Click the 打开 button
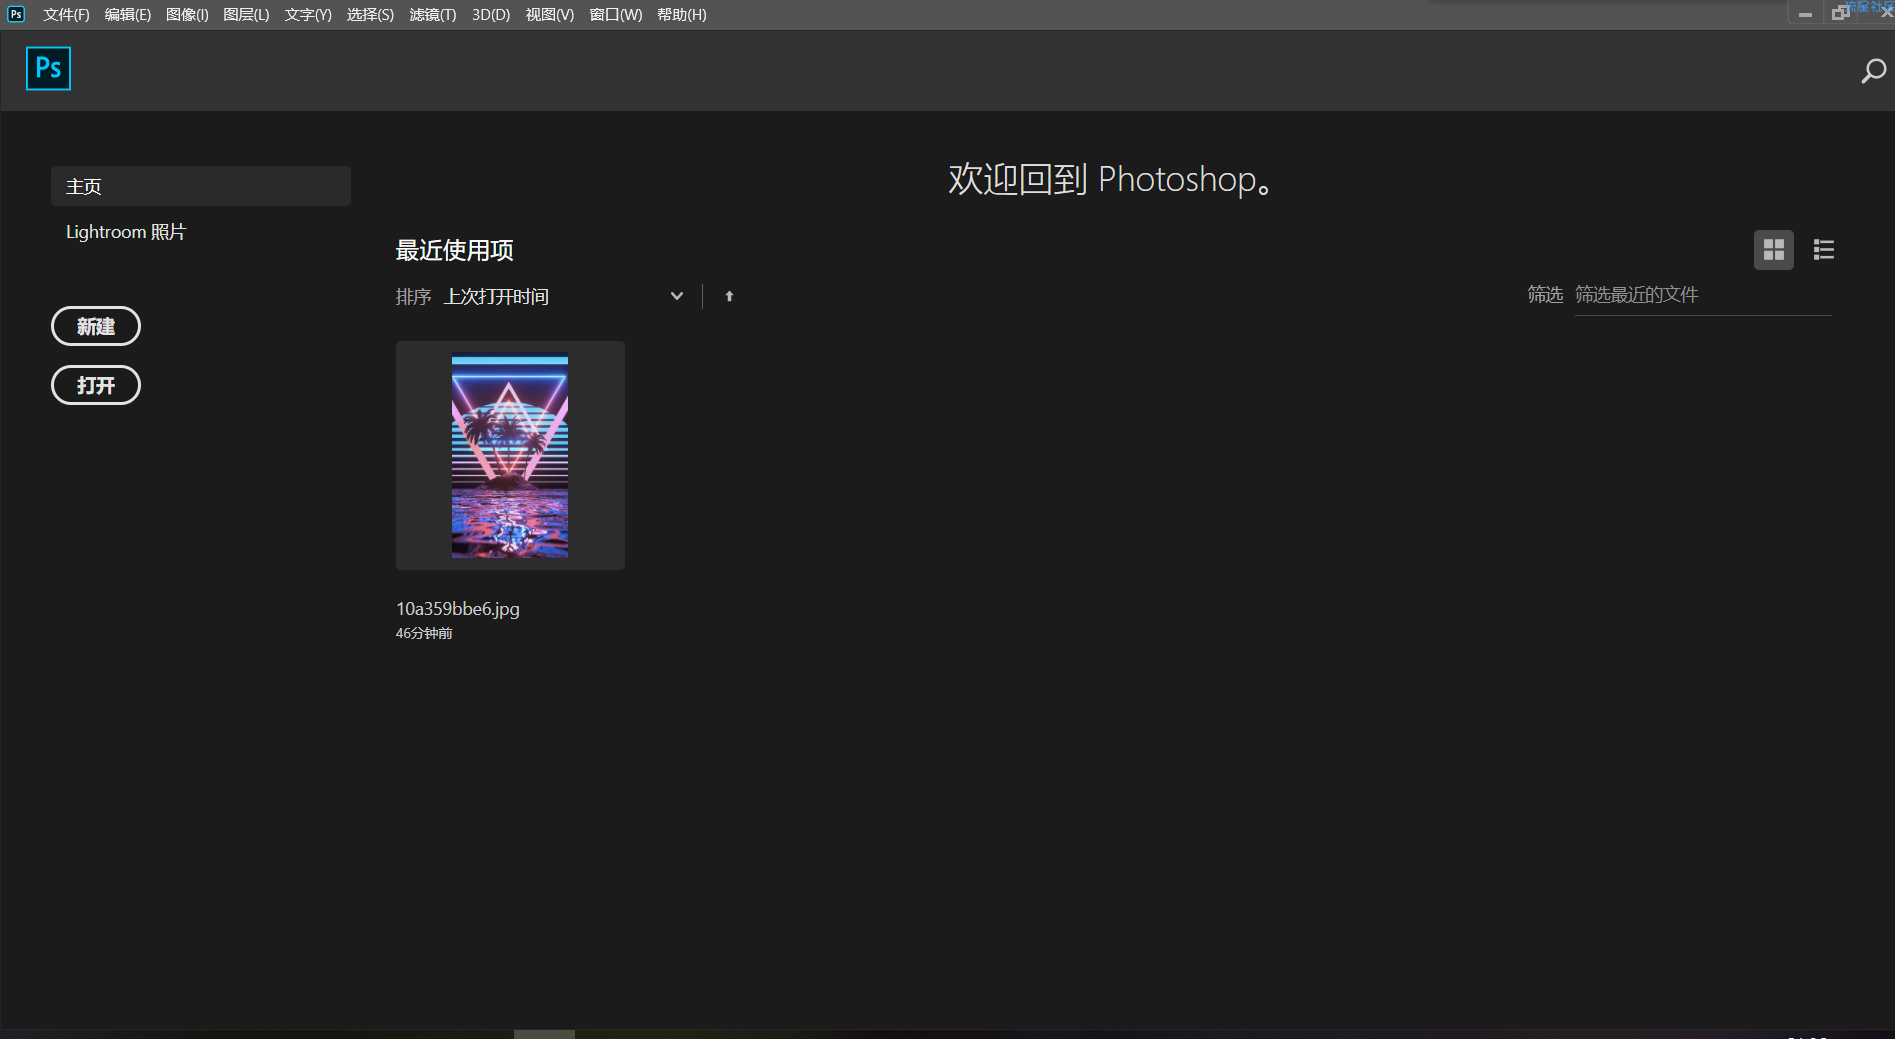 [x=96, y=385]
